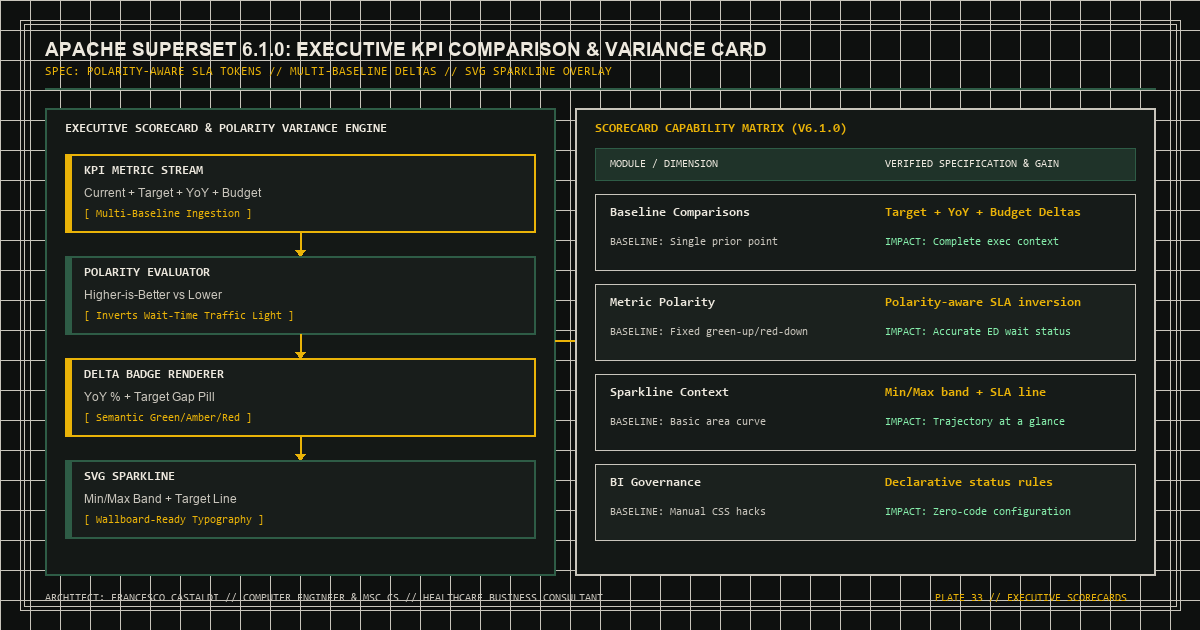Image resolution: width=1200 pixels, height=630 pixels.
Task: Click the architect credit line for Francesco Castaldi
Action: click(324, 598)
